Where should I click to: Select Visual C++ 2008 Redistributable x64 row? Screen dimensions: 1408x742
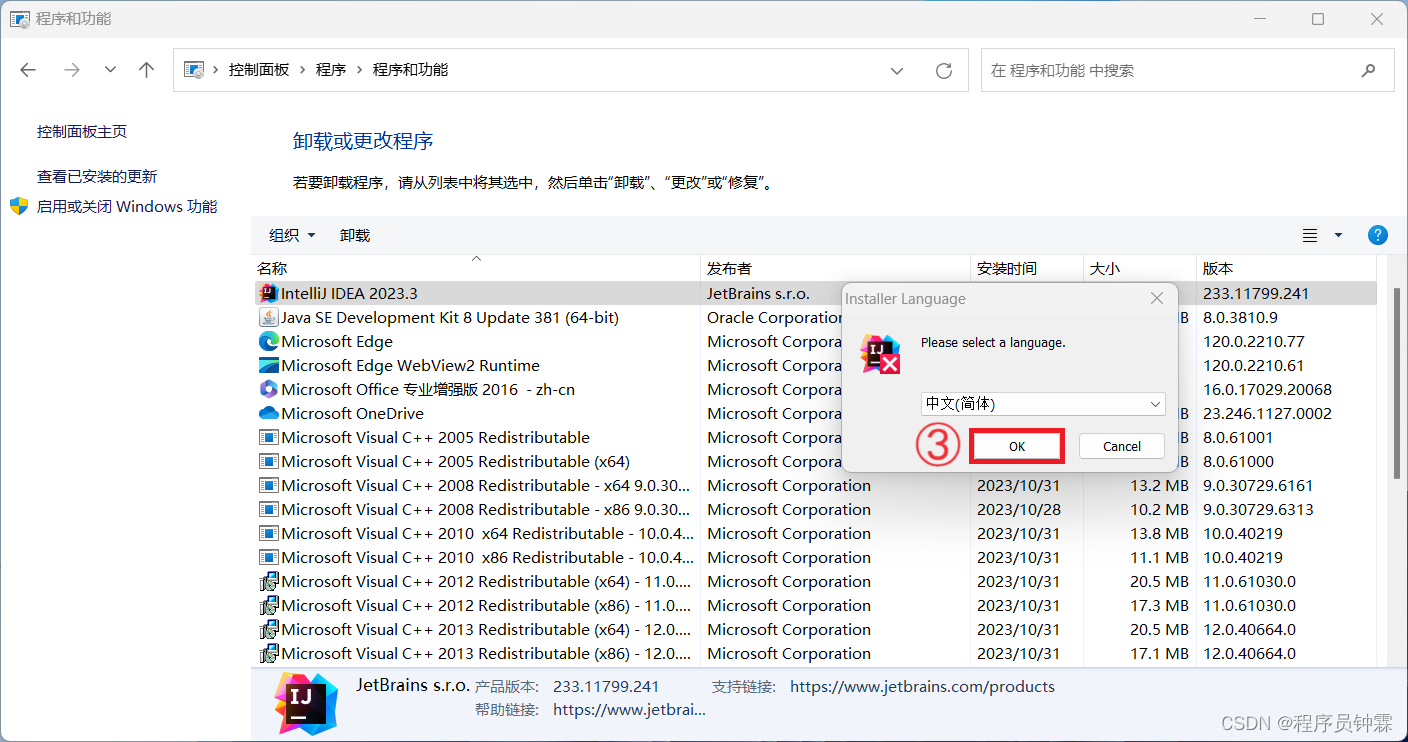pos(814,485)
